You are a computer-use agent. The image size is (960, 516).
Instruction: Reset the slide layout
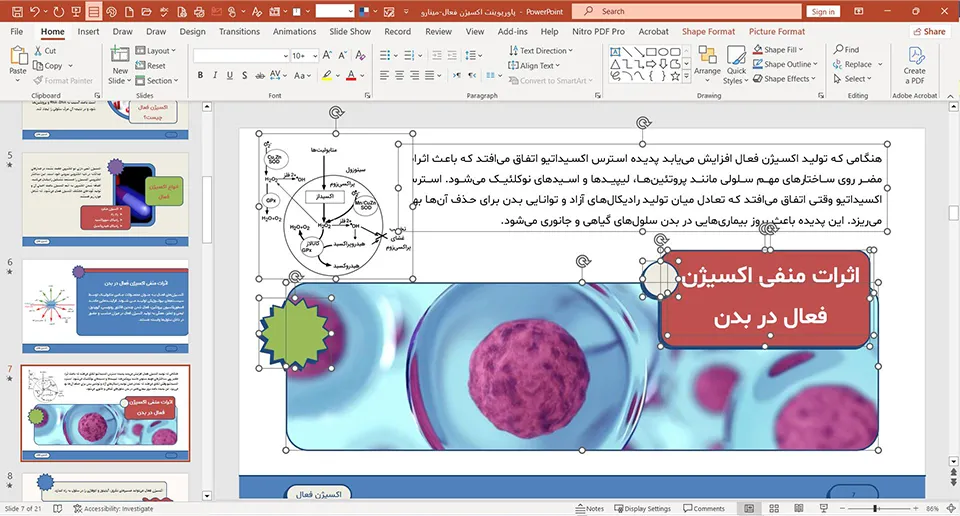[x=151, y=65]
